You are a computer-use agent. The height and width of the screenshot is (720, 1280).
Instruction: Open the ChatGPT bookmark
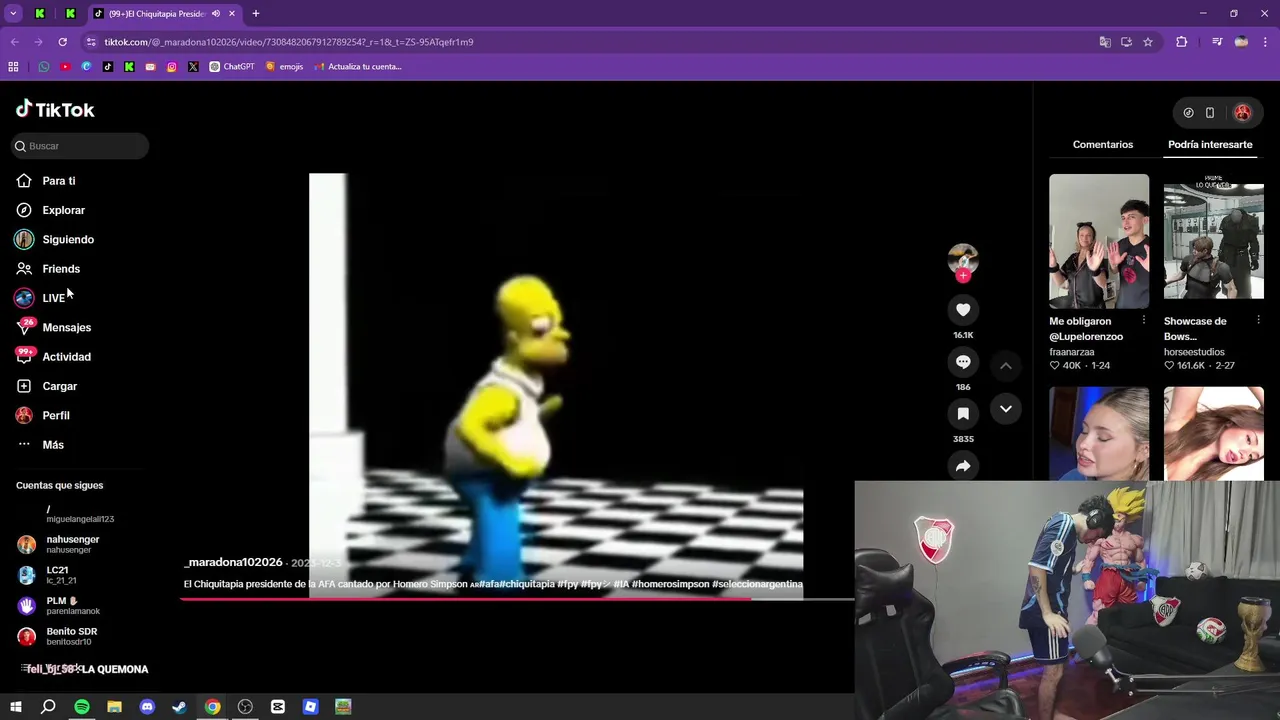232,67
